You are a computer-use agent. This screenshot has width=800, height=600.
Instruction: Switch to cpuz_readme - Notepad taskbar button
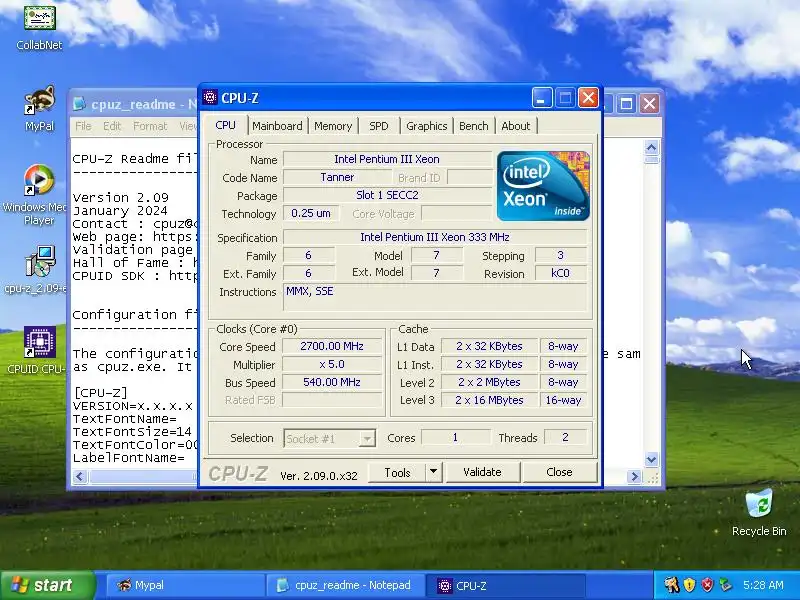pos(344,585)
